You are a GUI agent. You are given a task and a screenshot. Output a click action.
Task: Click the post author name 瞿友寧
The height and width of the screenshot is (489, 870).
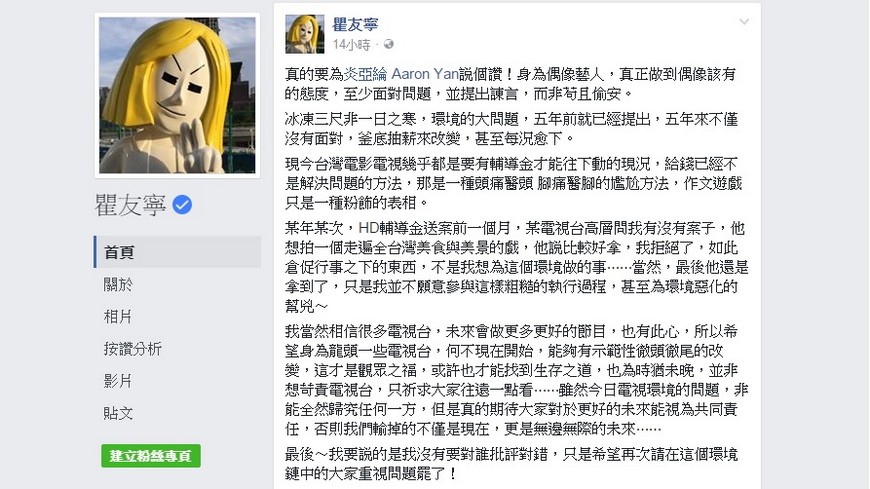(x=355, y=24)
